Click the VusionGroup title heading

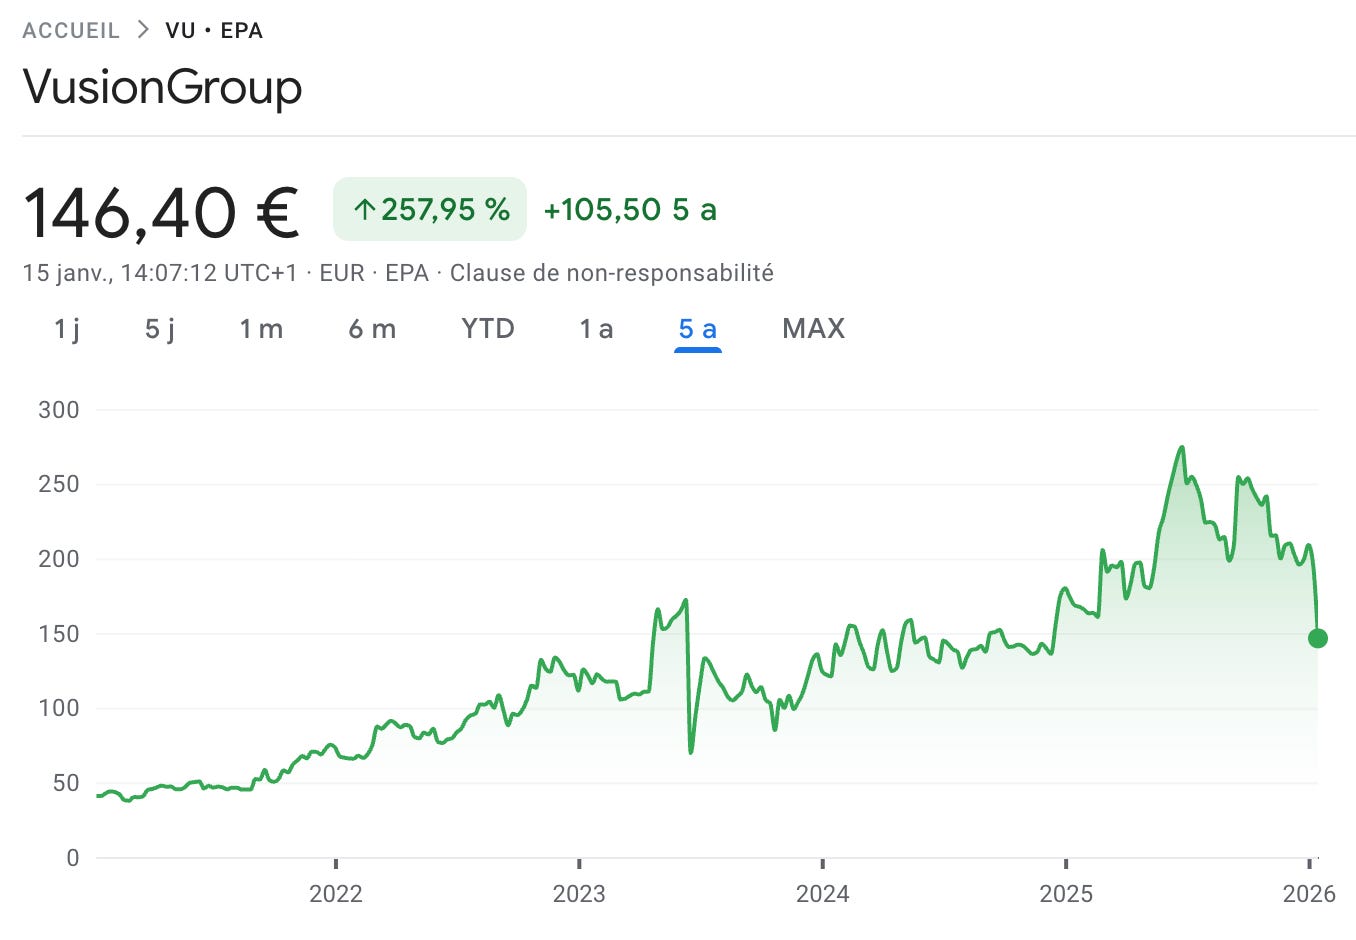pyautogui.click(x=162, y=86)
